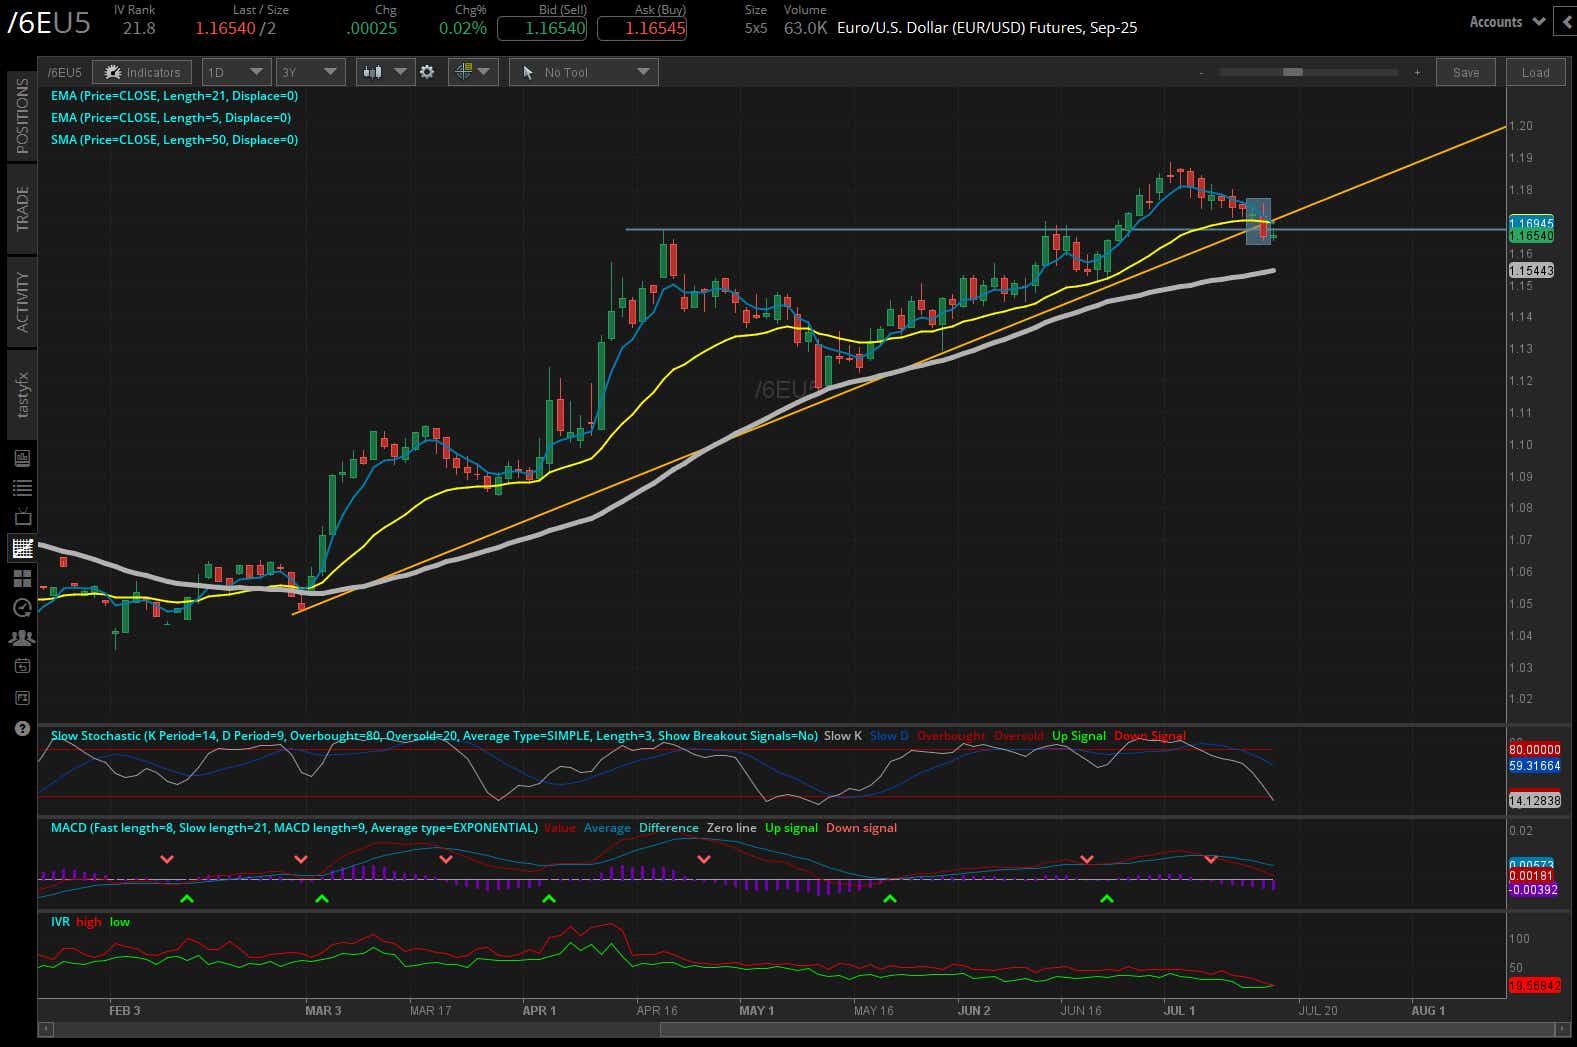Viewport: 1577px width, 1047px height.
Task: Click the Bid (Sell) 1.16540 price button
Action: pos(542,28)
